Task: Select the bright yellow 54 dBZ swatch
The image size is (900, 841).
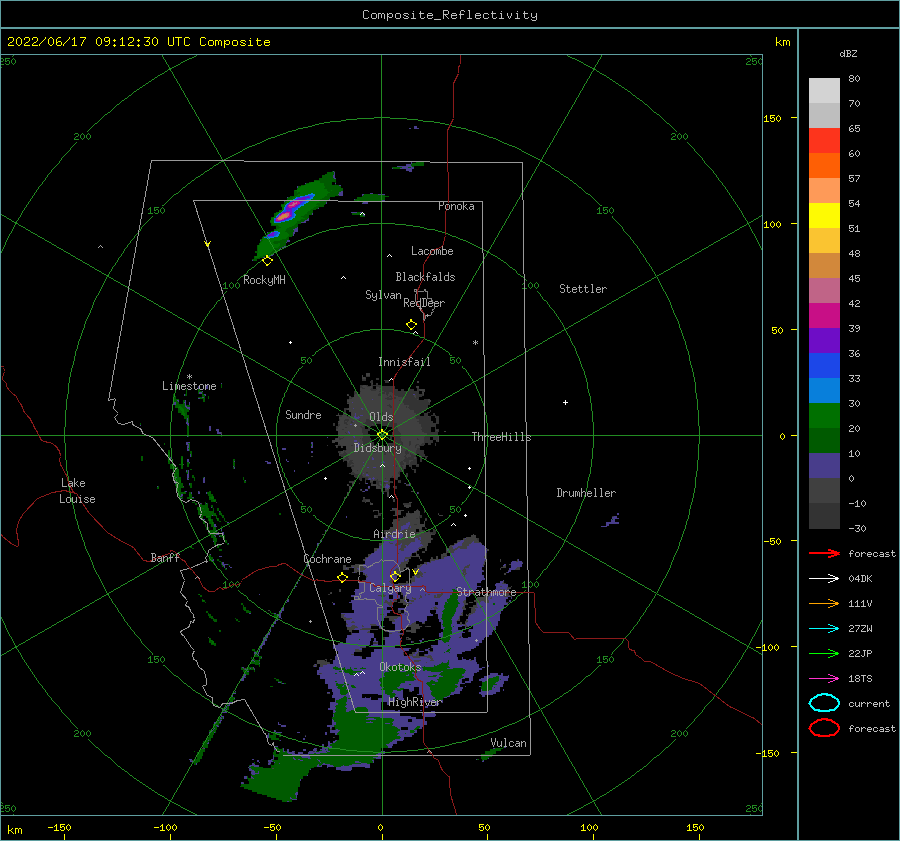Action: 824,215
